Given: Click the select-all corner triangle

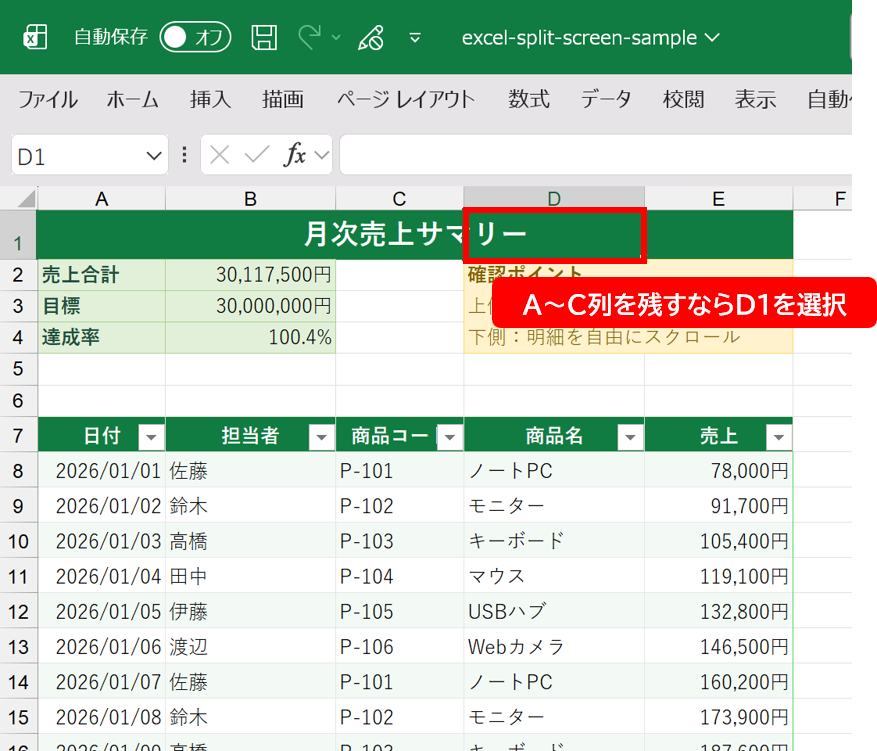Looking at the screenshot, I should 26,199.
